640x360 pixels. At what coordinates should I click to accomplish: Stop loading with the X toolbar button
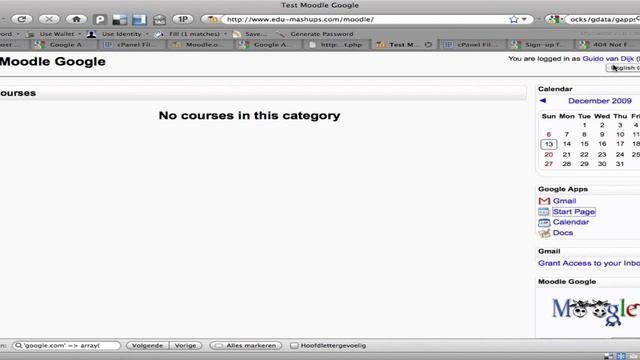(49, 19)
